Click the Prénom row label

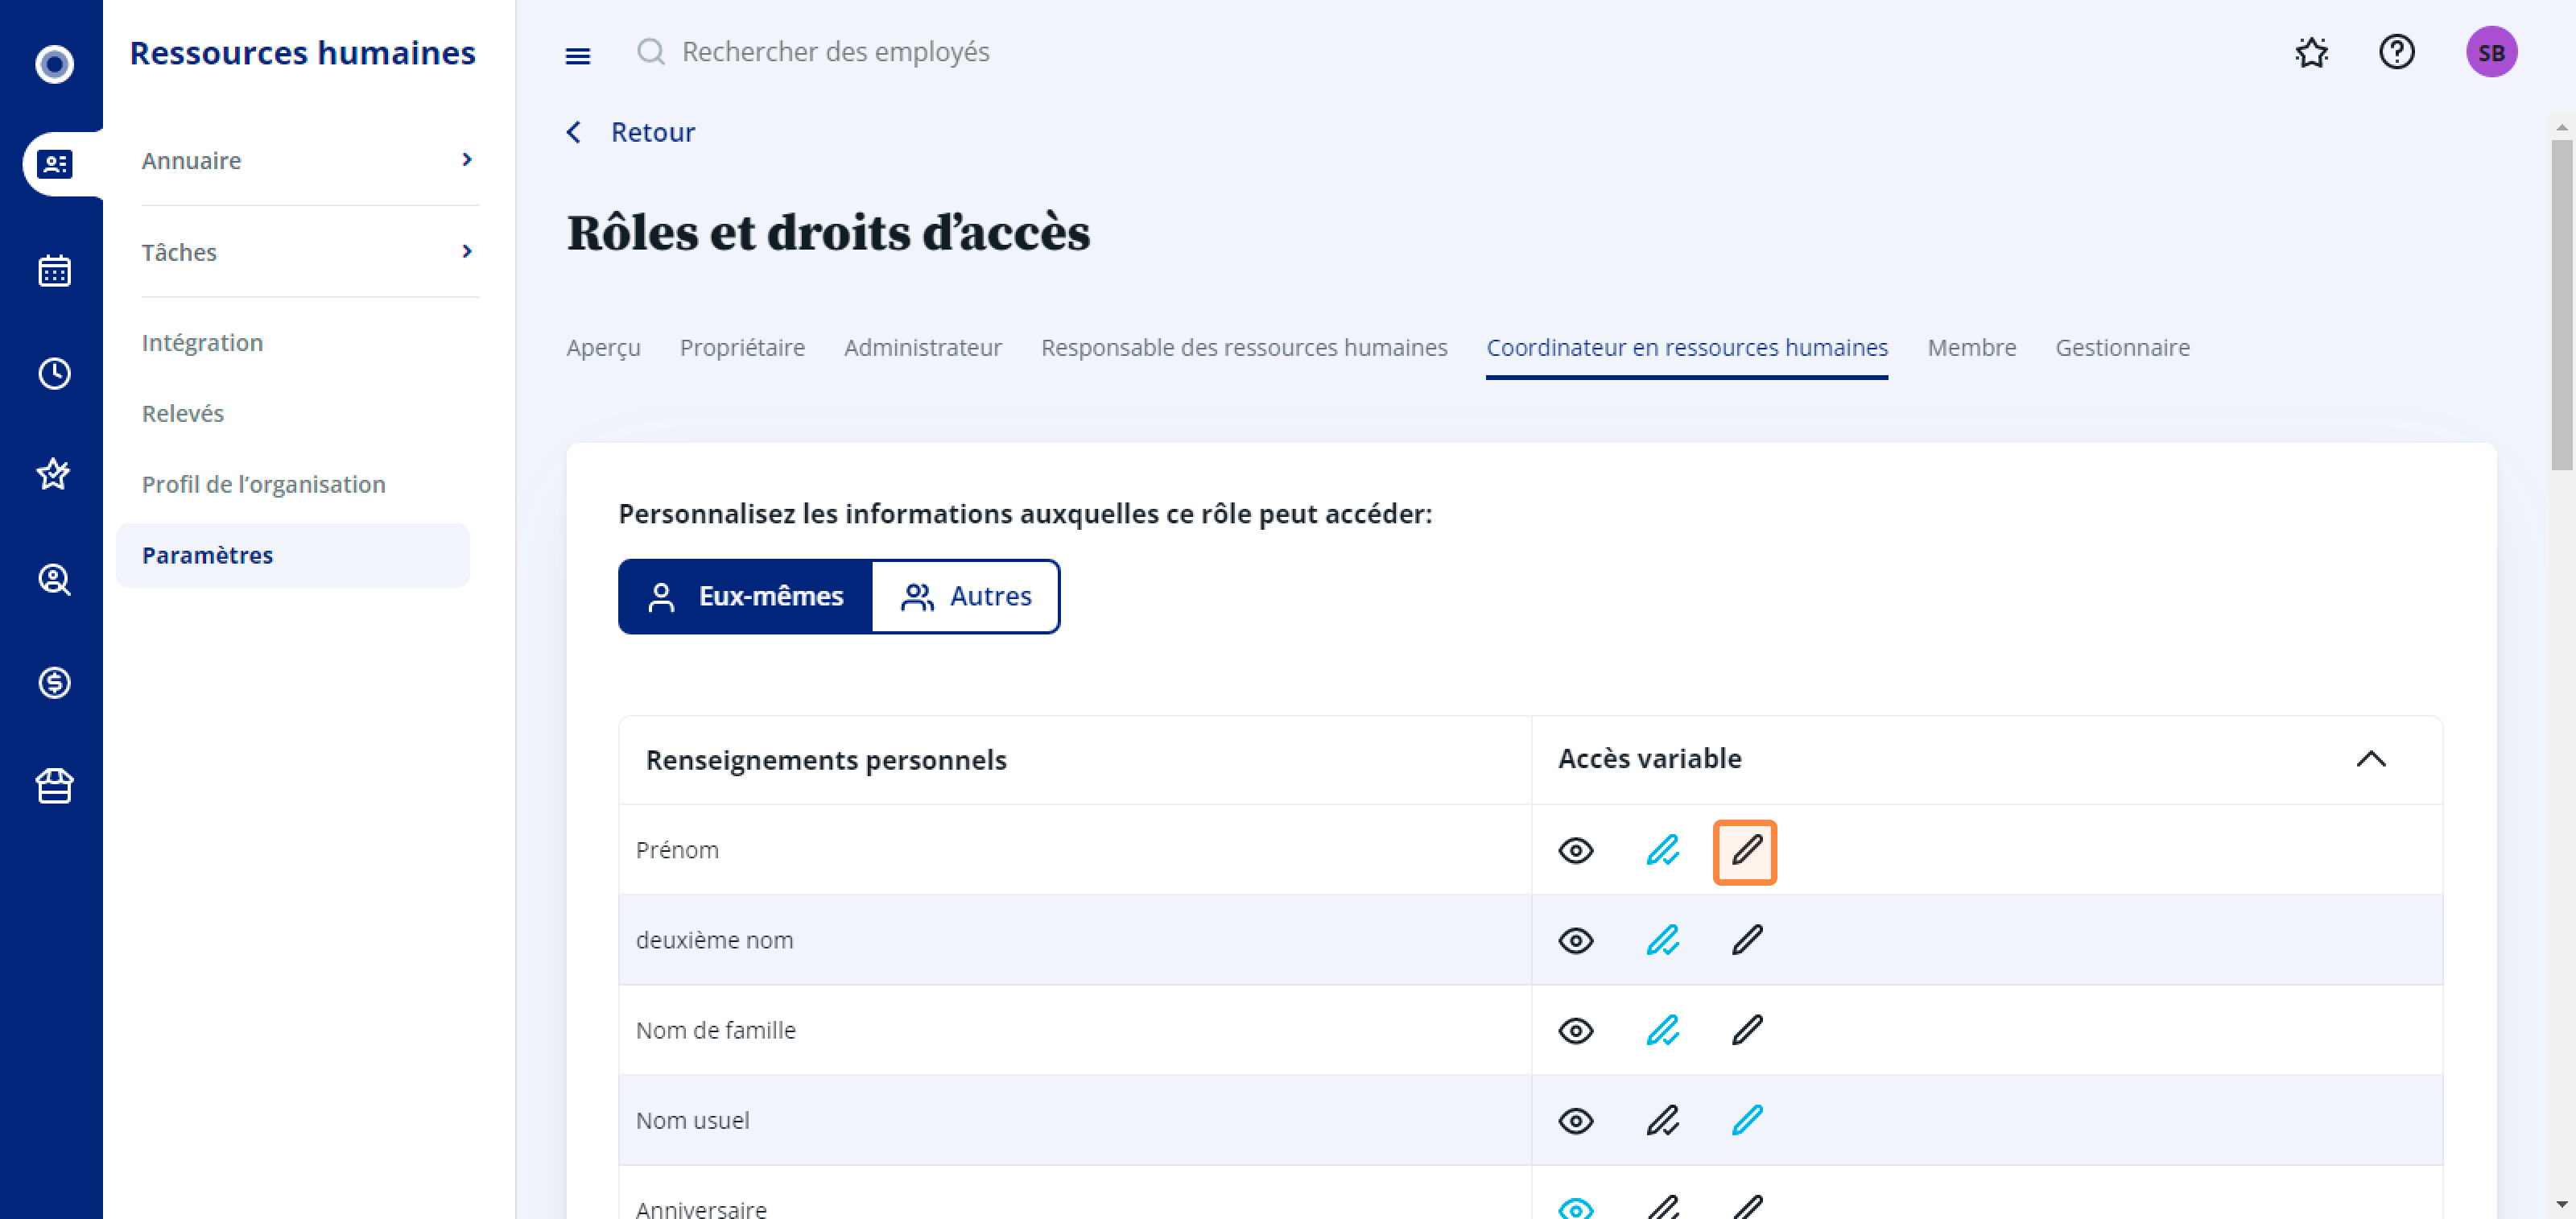point(677,850)
